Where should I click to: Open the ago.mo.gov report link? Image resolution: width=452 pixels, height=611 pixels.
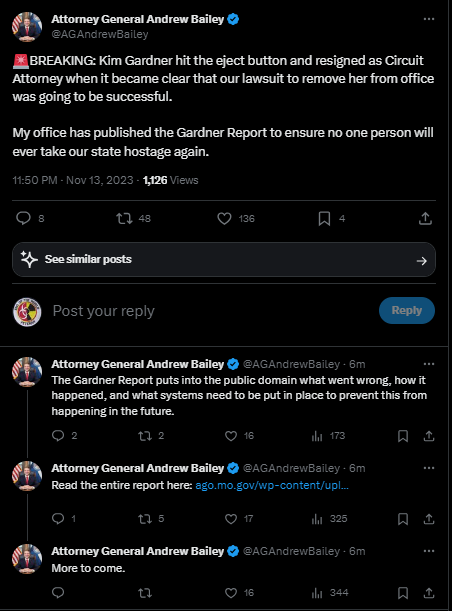click(x=272, y=485)
